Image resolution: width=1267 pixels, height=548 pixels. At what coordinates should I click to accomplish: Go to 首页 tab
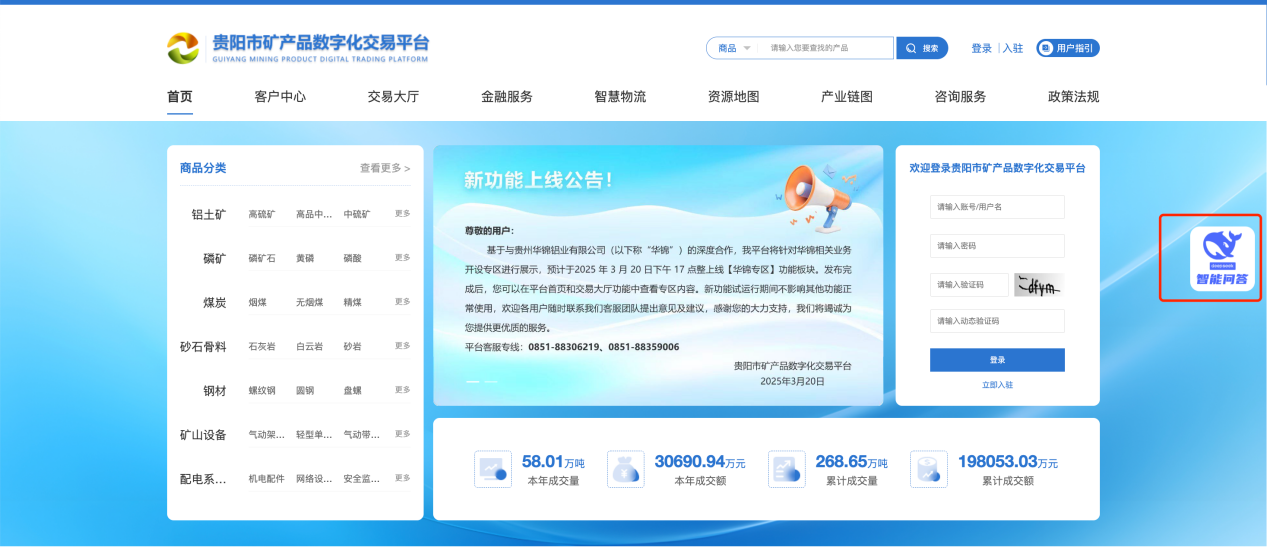coord(180,97)
